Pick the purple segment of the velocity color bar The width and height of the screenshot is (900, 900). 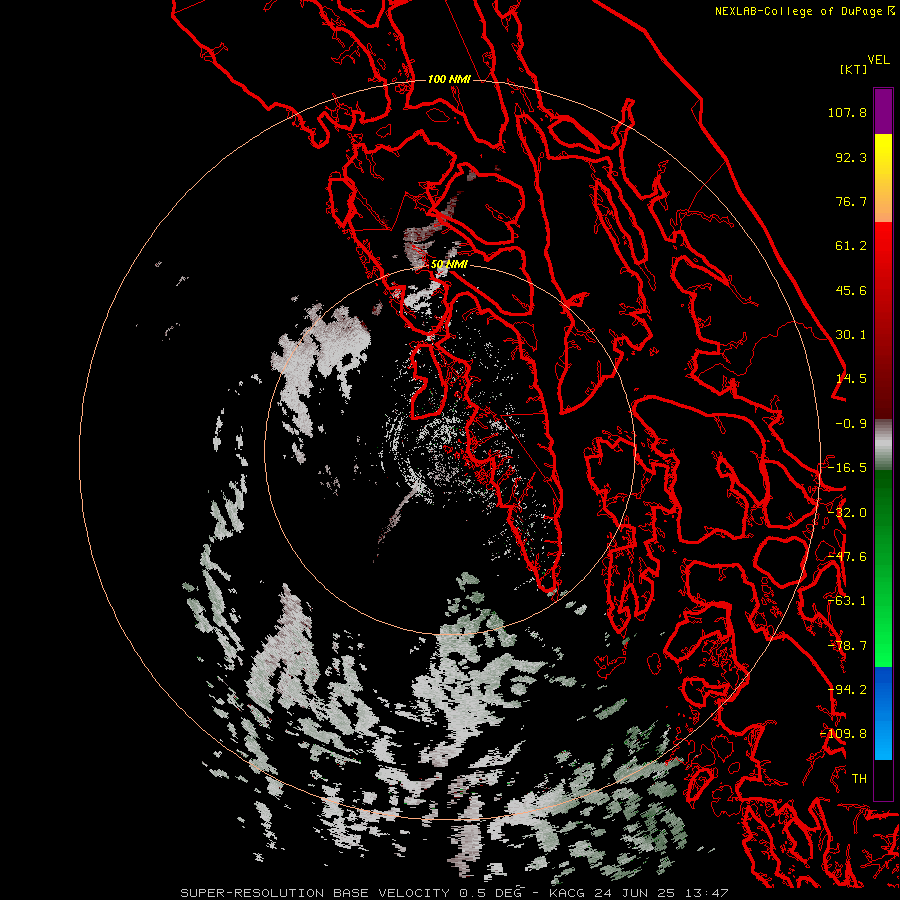[x=883, y=111]
